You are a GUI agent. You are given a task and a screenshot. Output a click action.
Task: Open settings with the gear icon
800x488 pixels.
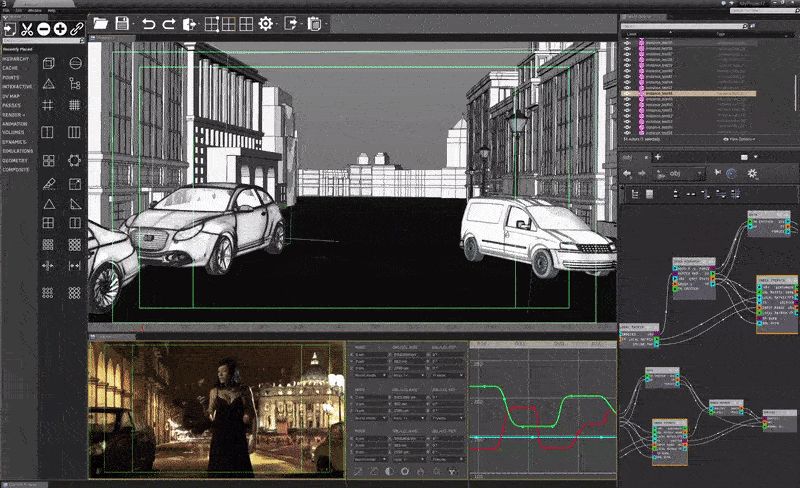tap(266, 22)
